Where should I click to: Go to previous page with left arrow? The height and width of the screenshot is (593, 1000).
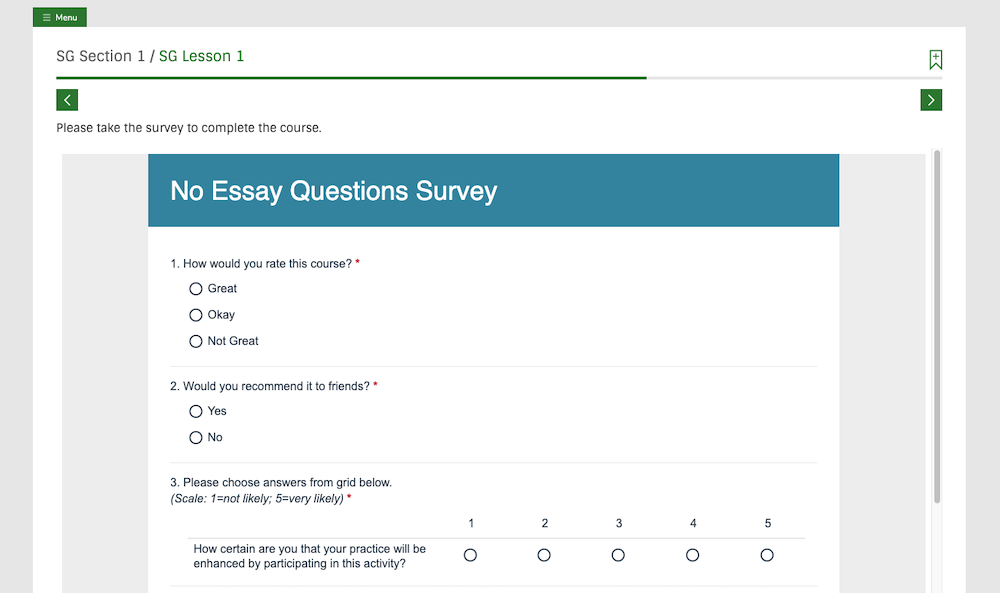(67, 100)
